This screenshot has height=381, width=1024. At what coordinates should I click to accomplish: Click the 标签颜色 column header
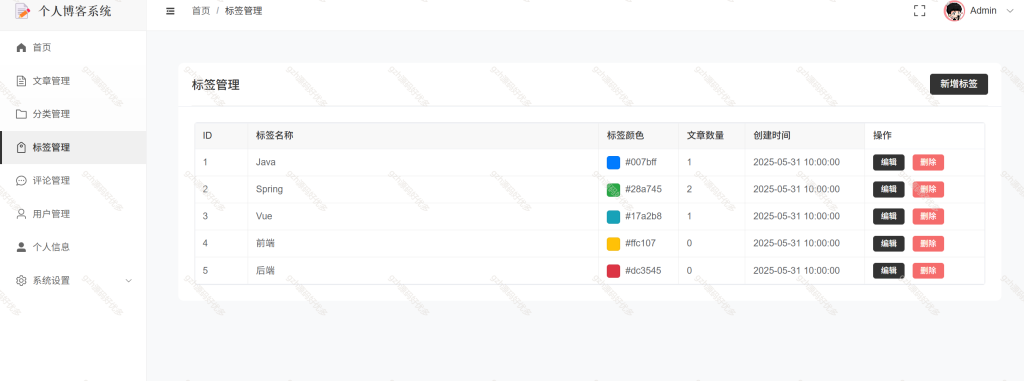coord(638,136)
